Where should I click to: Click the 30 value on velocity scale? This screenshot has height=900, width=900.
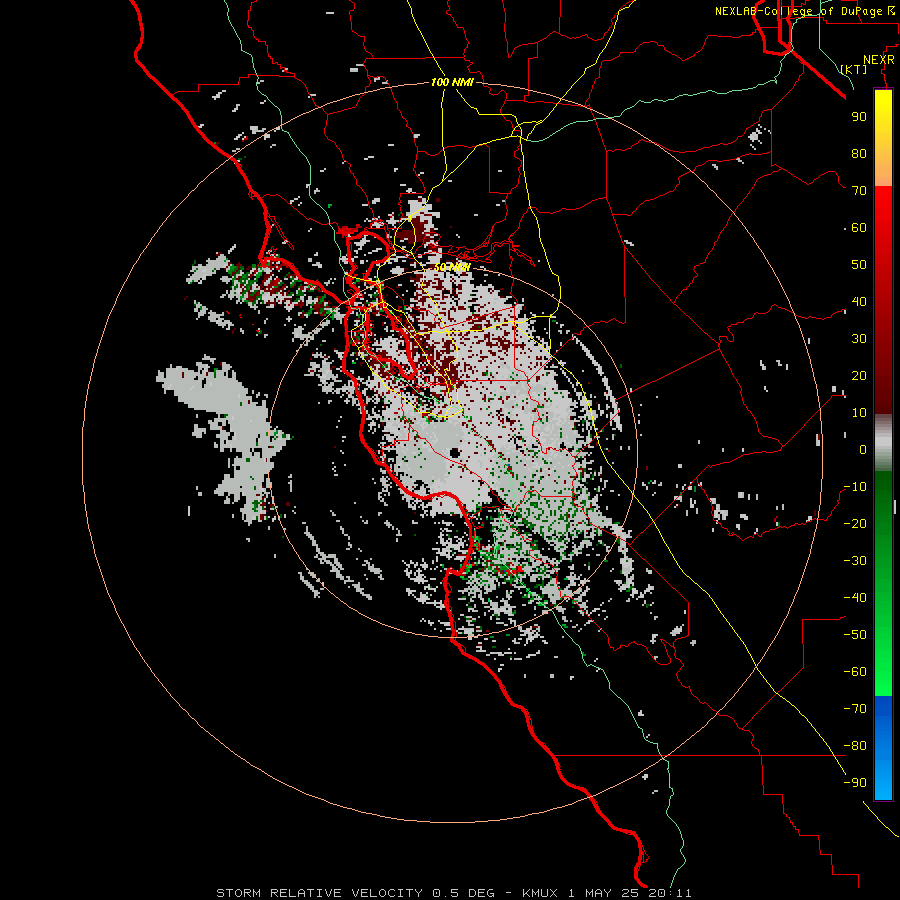859,339
